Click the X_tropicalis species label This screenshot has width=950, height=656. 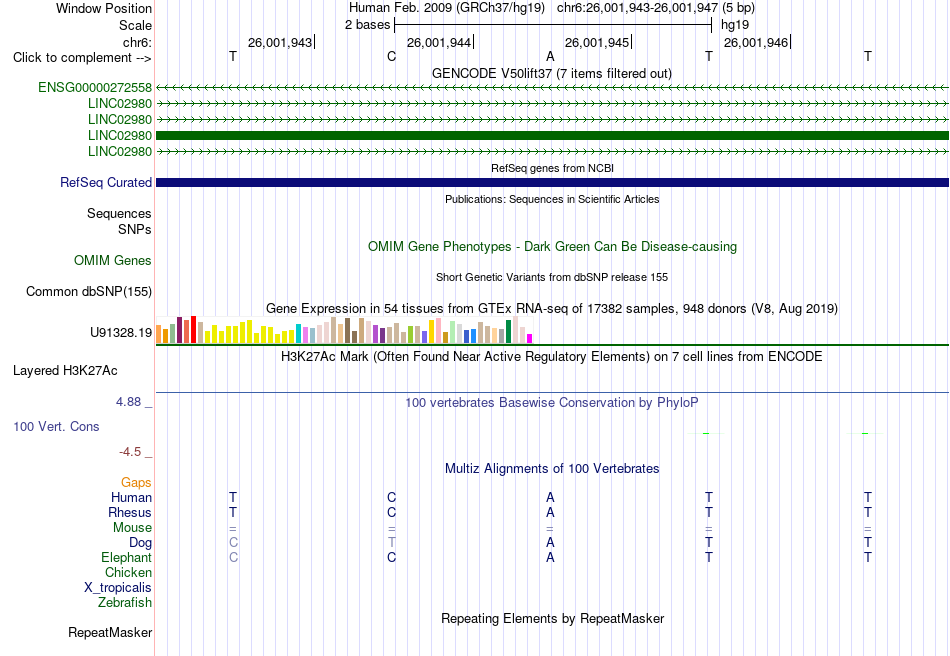coord(118,588)
